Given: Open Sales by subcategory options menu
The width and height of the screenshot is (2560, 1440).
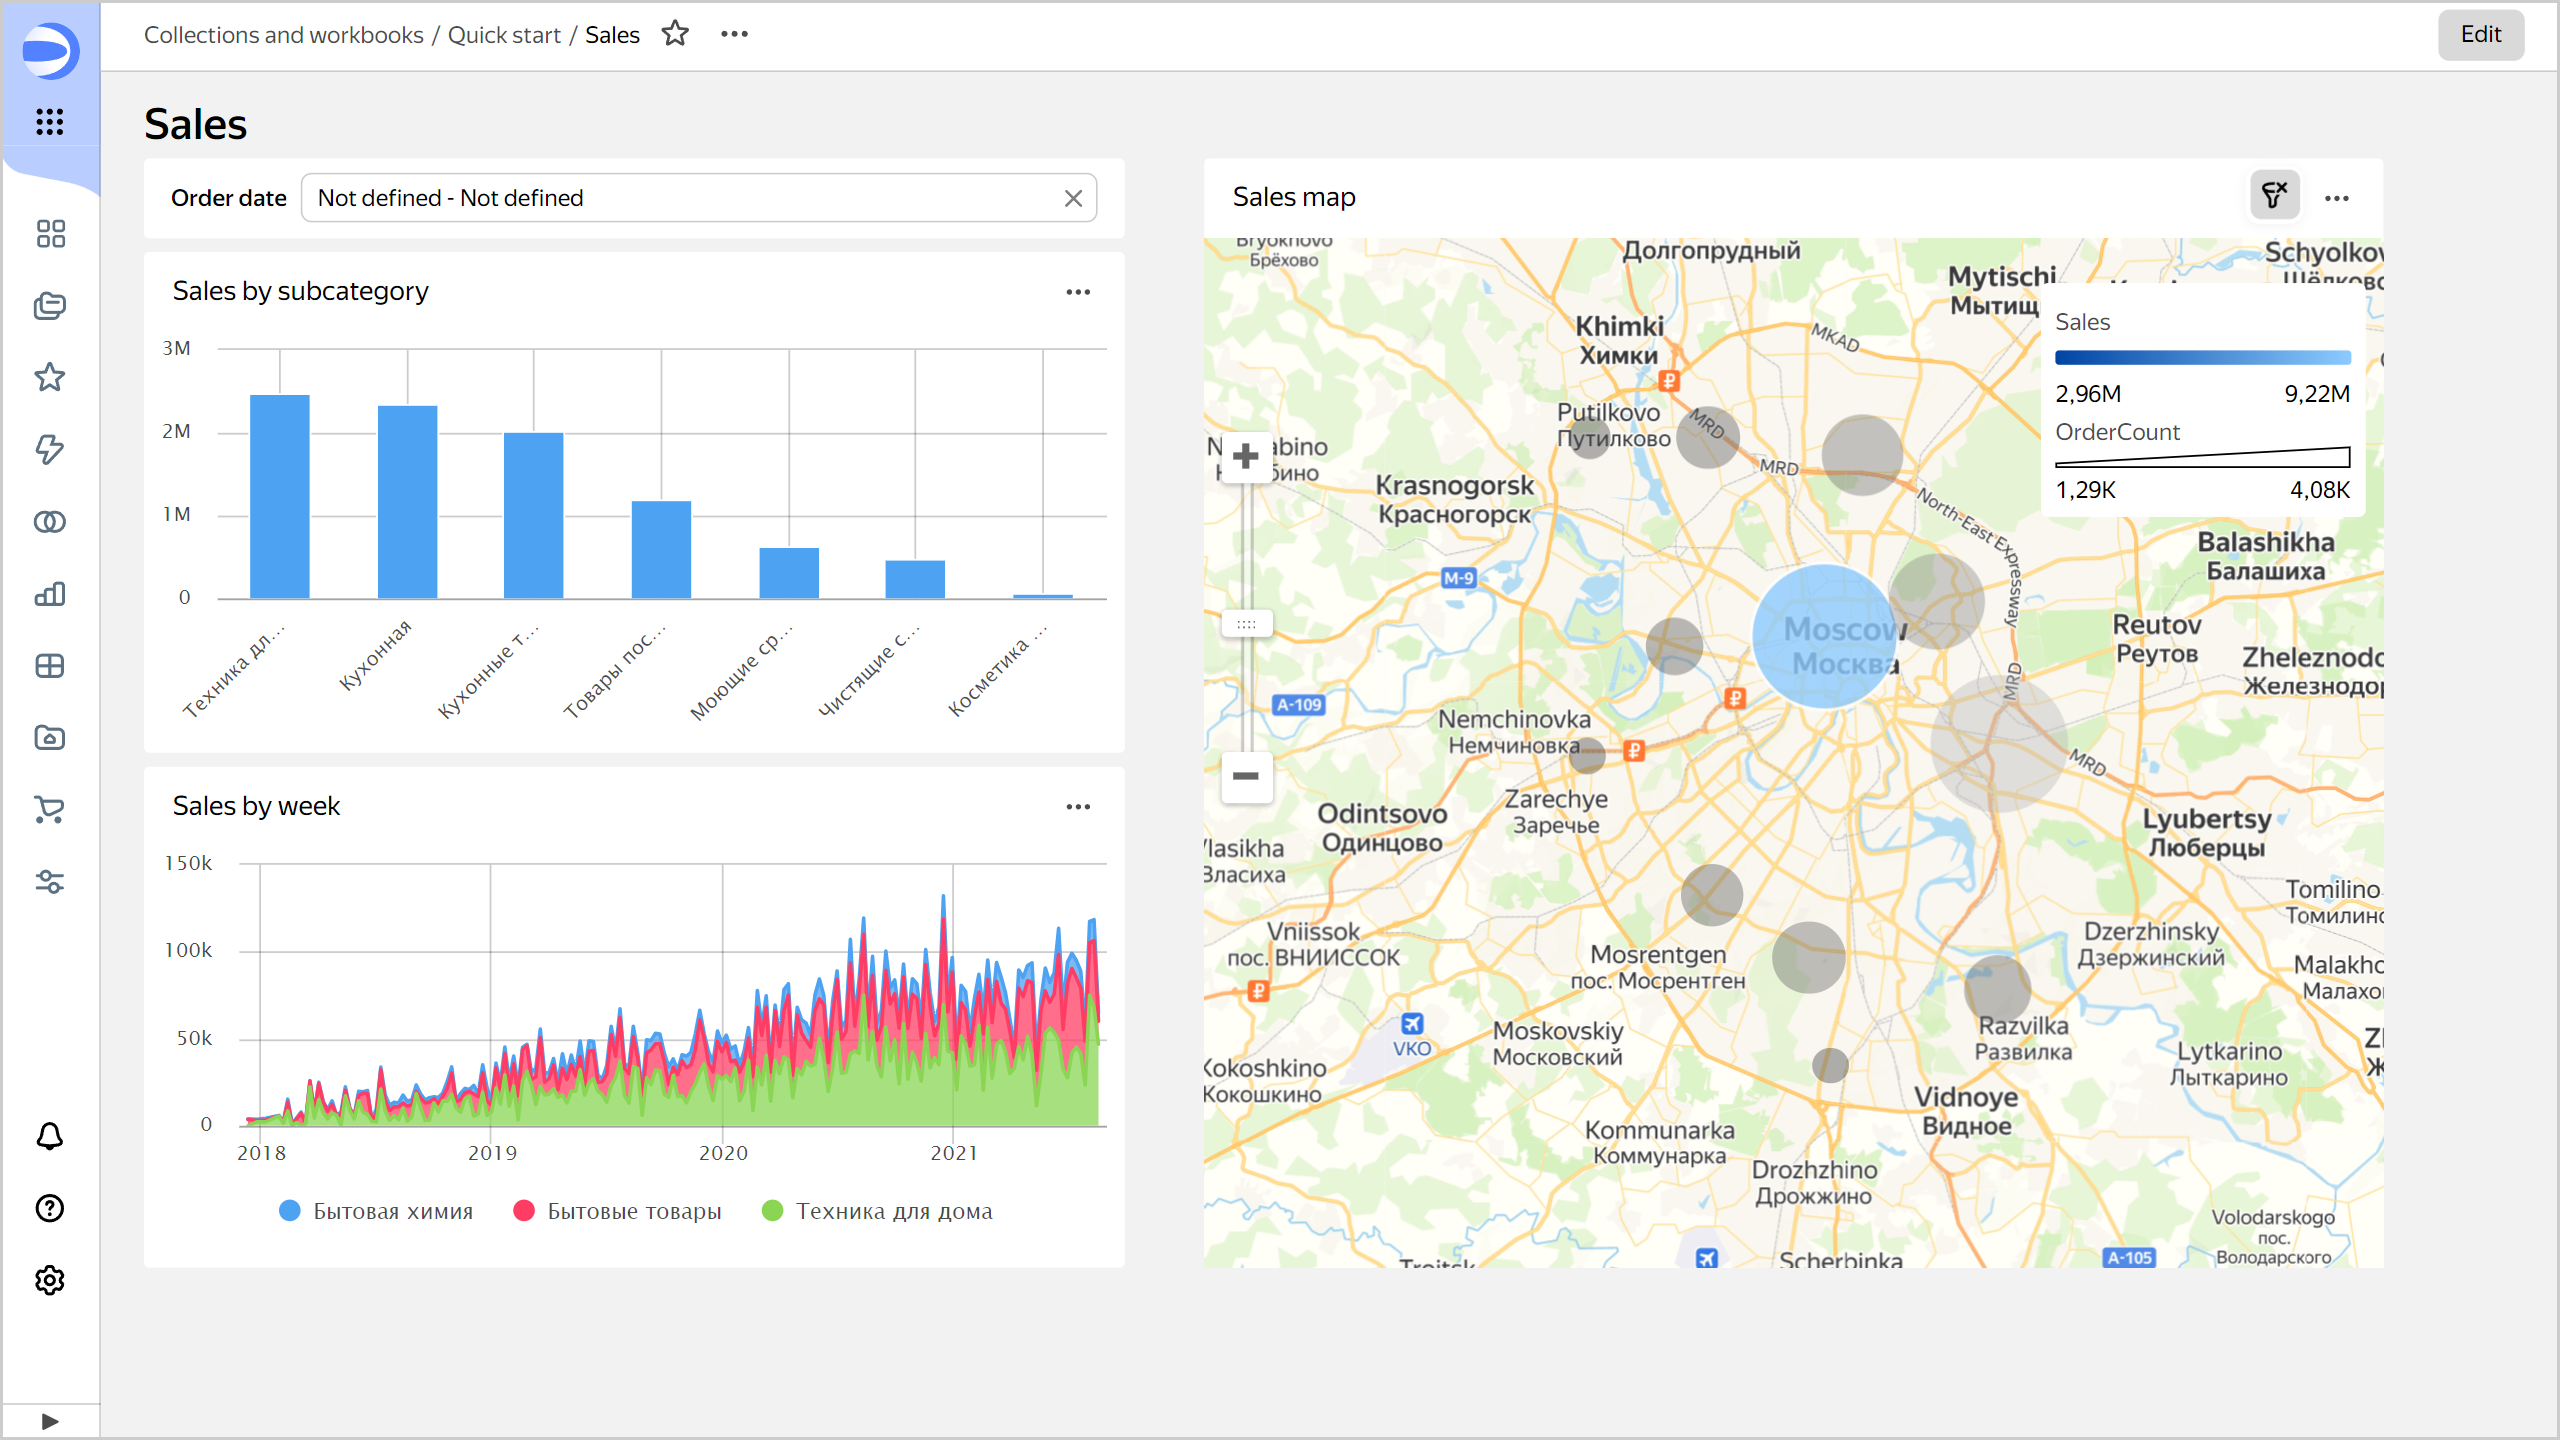Looking at the screenshot, I should click(x=1078, y=292).
